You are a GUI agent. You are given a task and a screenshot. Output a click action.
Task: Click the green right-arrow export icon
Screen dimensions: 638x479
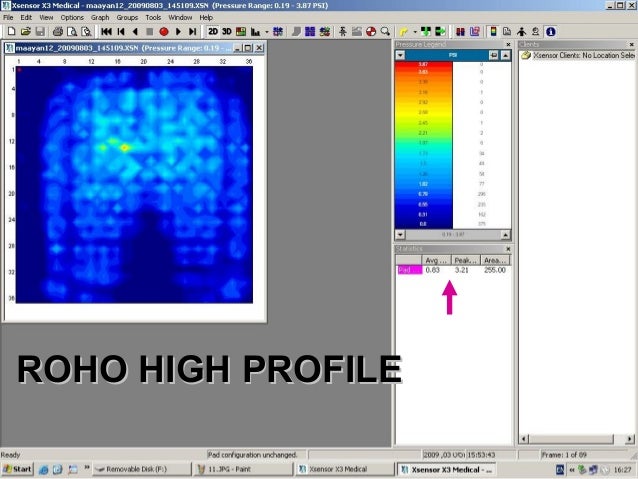[x=440, y=31]
